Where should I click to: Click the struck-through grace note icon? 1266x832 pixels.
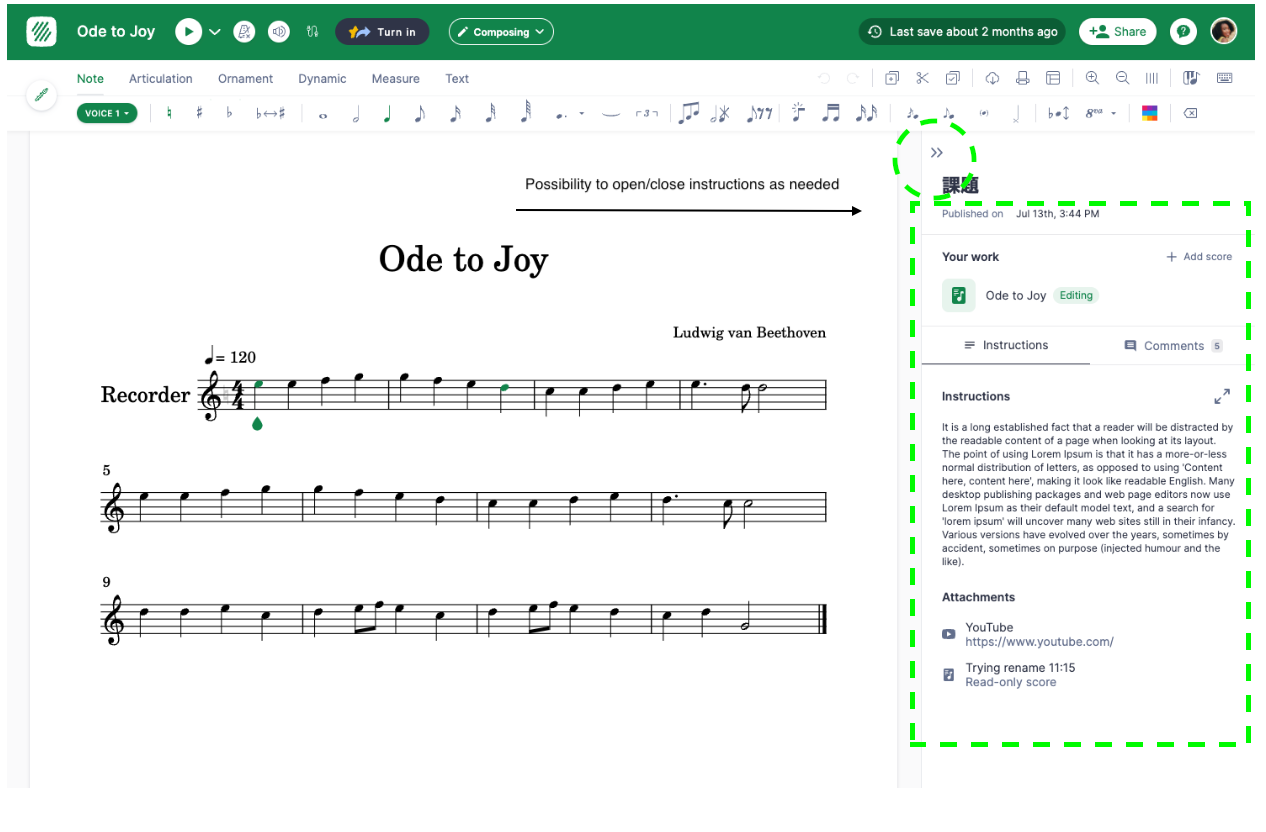(912, 114)
